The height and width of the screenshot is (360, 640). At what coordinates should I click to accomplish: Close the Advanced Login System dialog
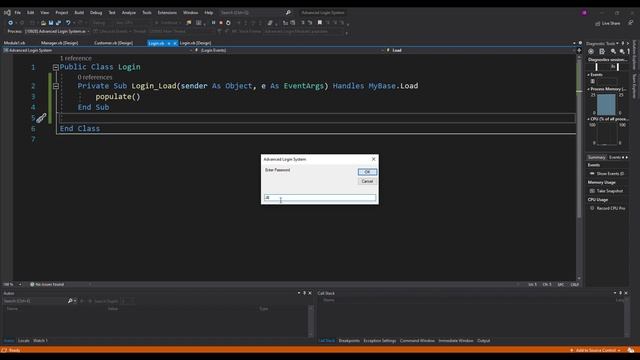pyautogui.click(x=373, y=159)
